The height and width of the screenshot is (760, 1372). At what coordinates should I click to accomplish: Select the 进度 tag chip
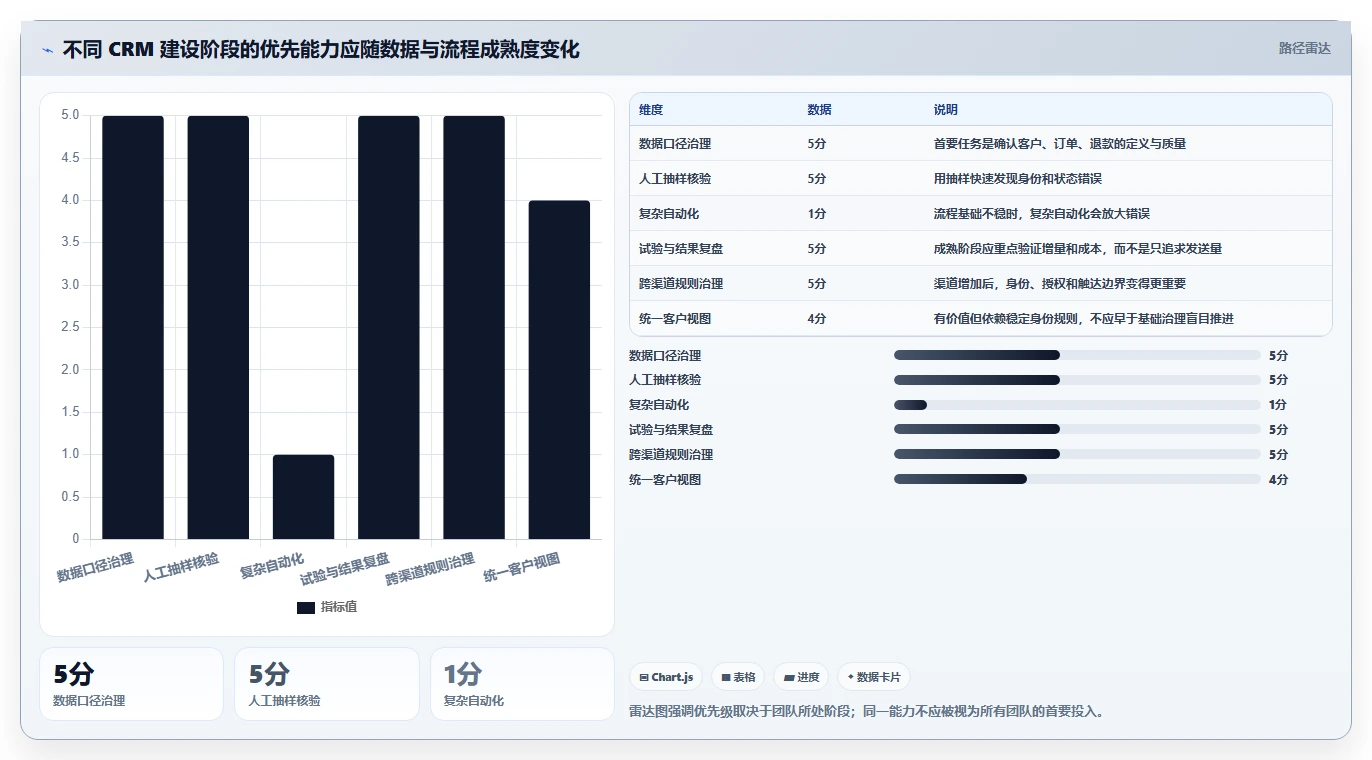point(801,677)
